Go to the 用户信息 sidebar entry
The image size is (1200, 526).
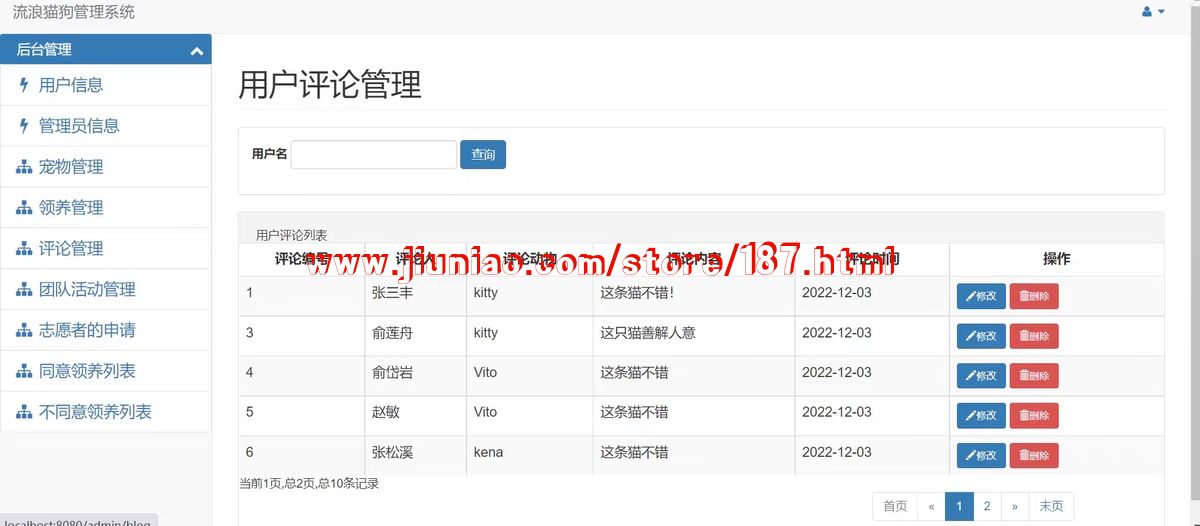point(71,85)
